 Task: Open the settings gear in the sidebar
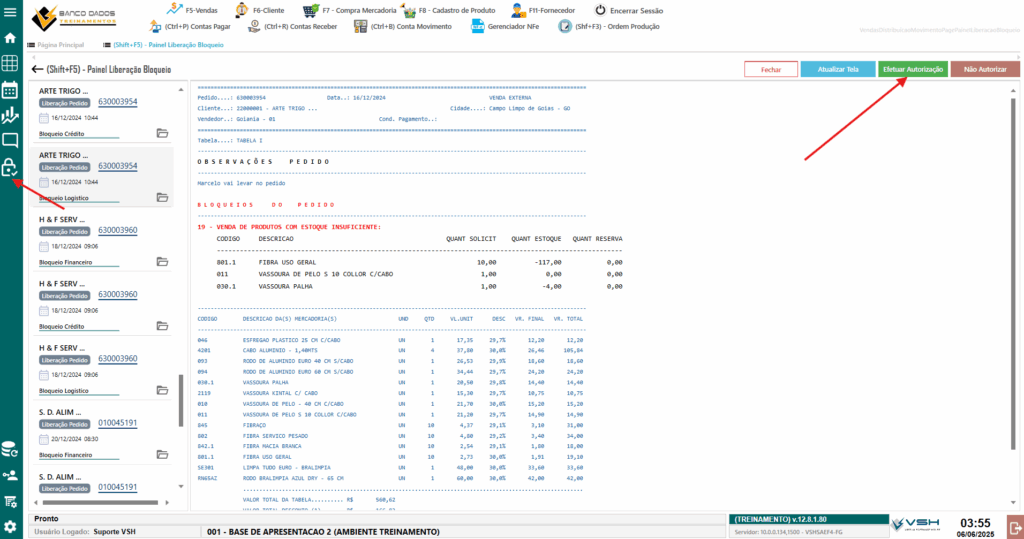(x=10, y=526)
